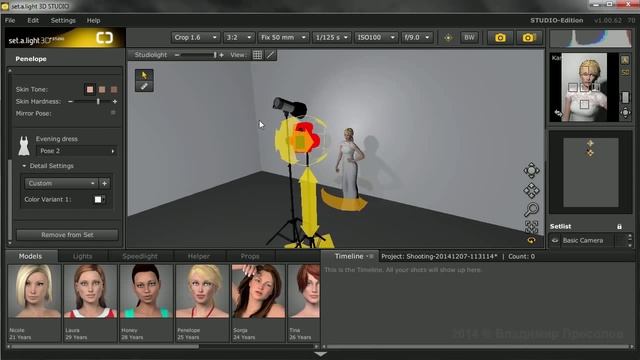Open the 3:2 aspect ratio dropdown
The image size is (640, 360).
pyautogui.click(x=239, y=38)
